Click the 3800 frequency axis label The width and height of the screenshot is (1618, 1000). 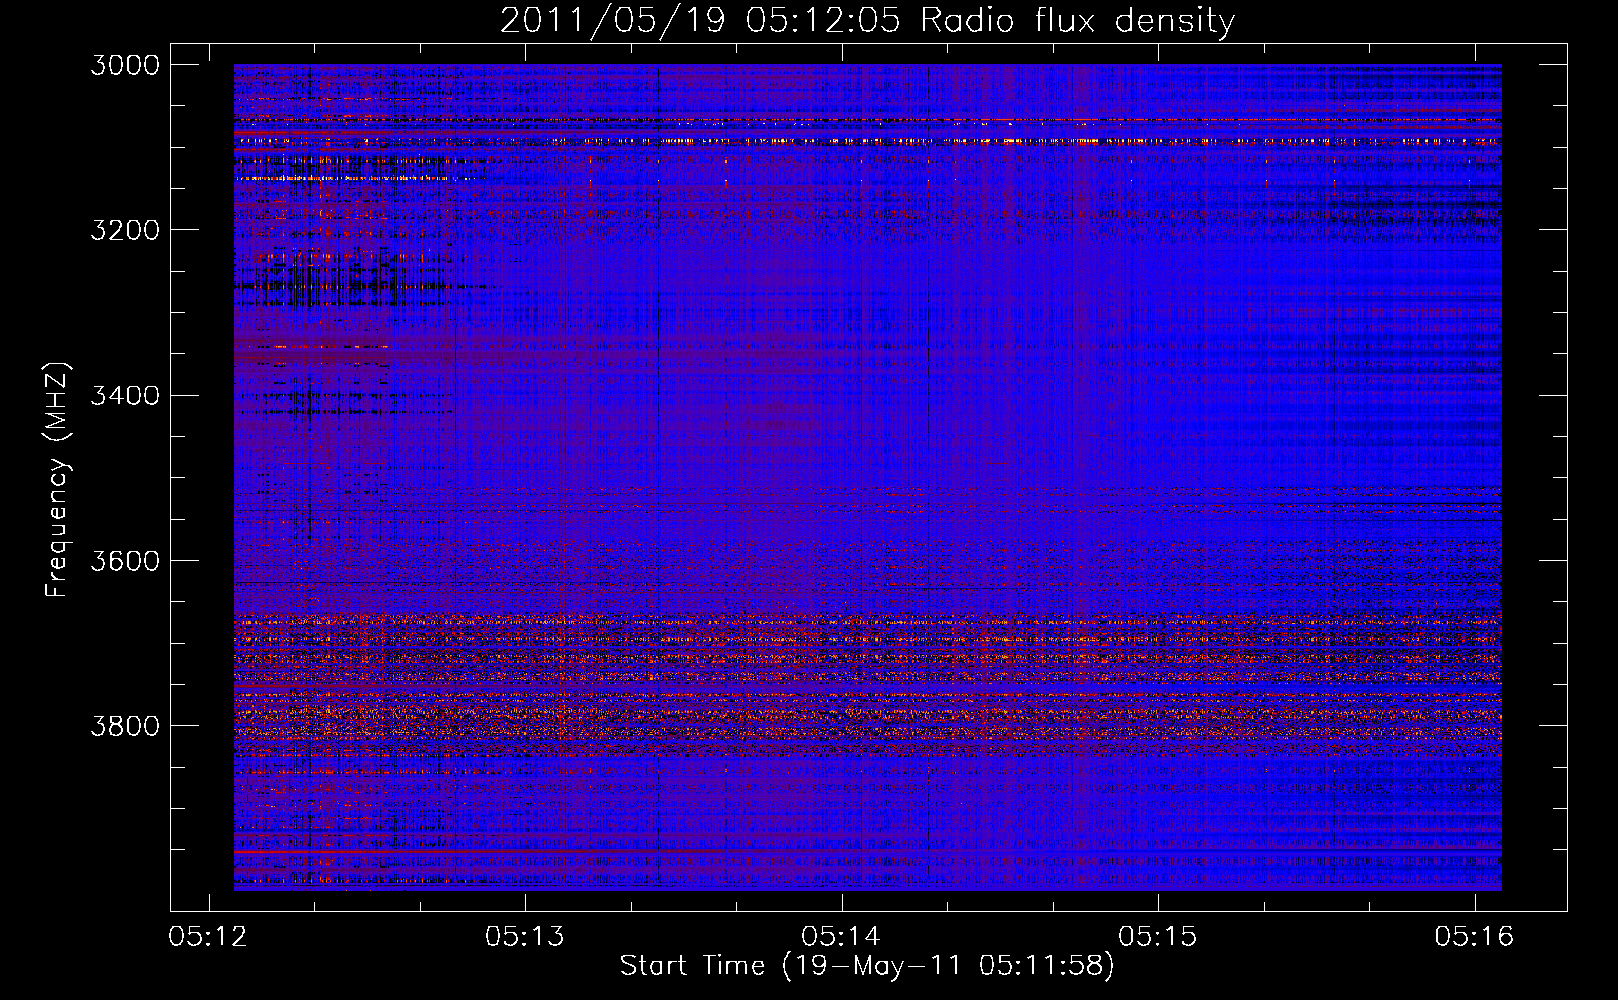125,725
